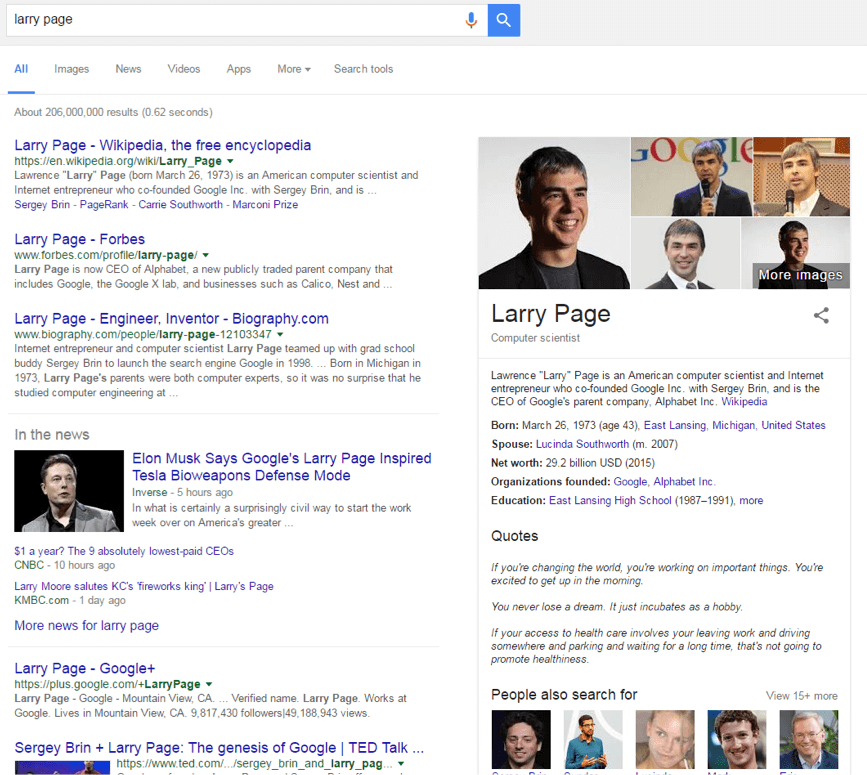Viewport: 867px width, 775px height.
Task: Open large Larry Page portrait photo
Action: 554,213
